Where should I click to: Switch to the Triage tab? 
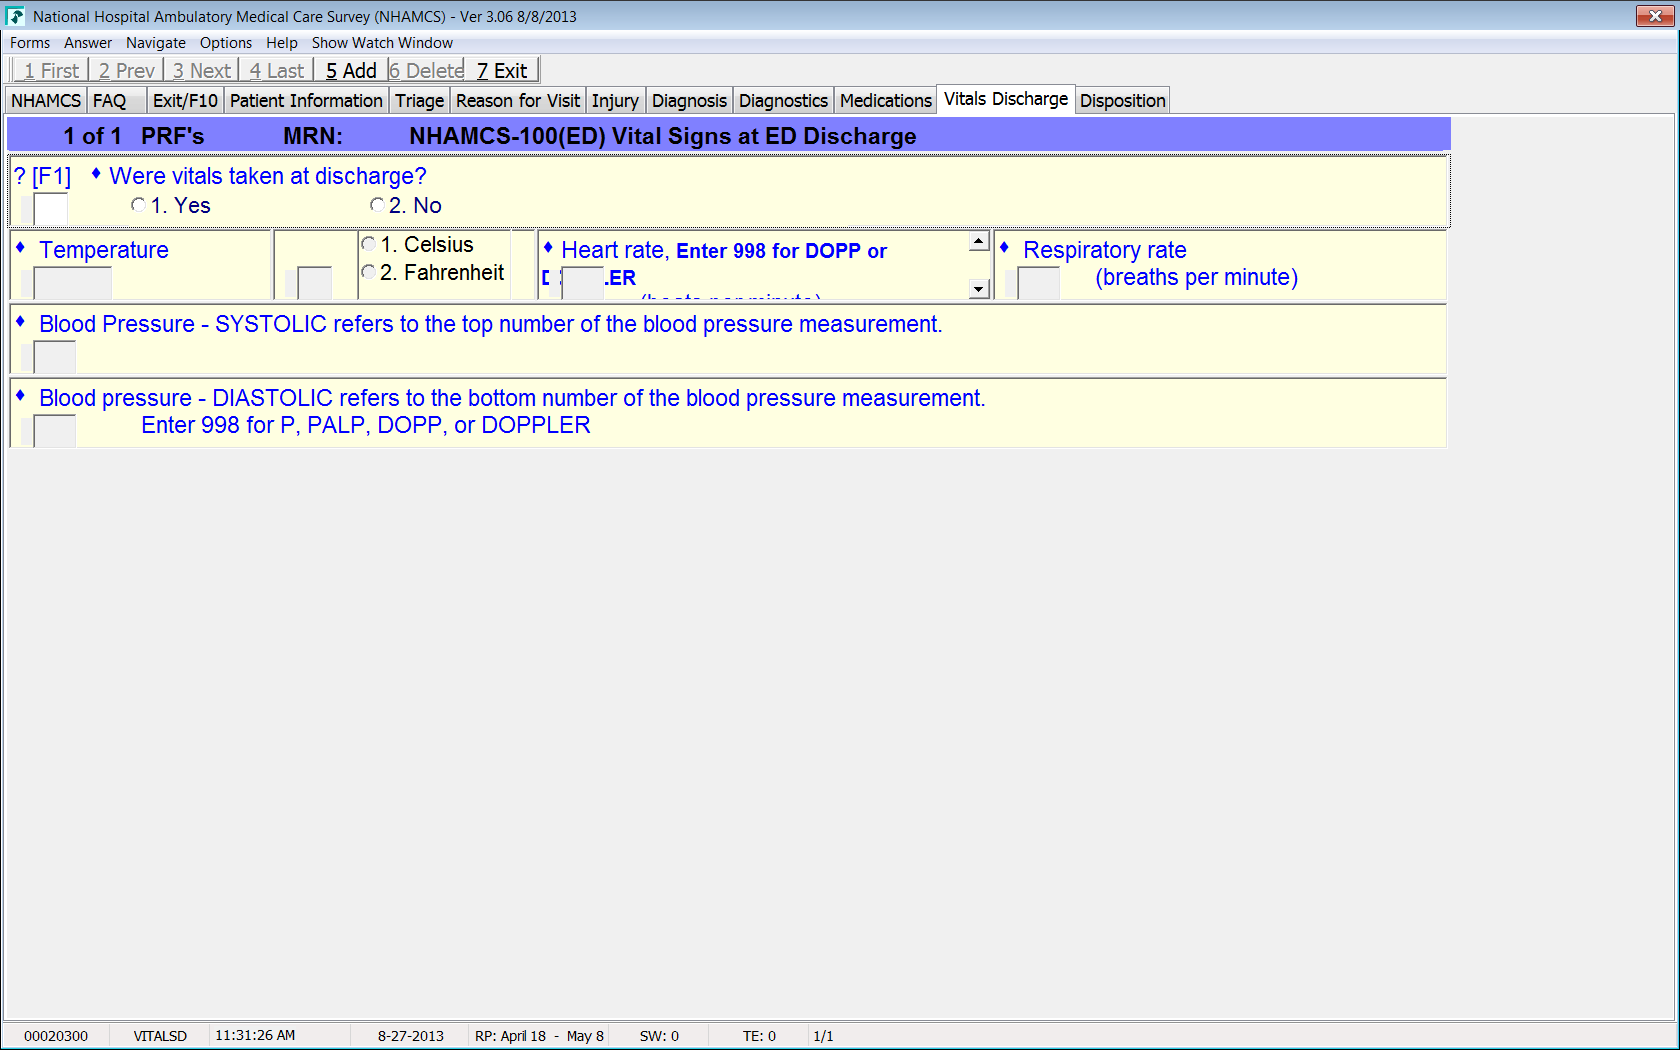point(419,101)
